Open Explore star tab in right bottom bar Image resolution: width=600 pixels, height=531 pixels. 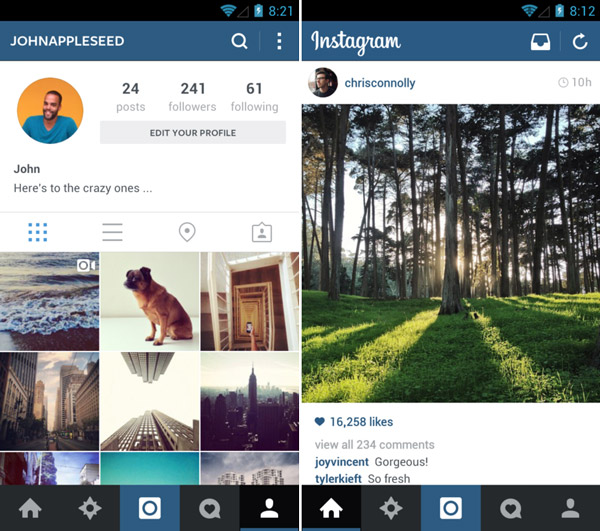point(391,508)
